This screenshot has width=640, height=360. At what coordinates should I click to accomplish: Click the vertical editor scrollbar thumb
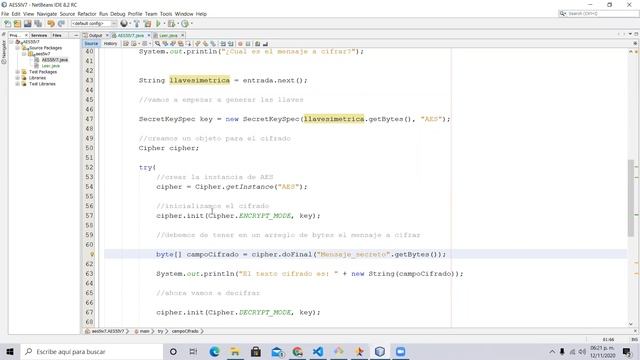631,198
